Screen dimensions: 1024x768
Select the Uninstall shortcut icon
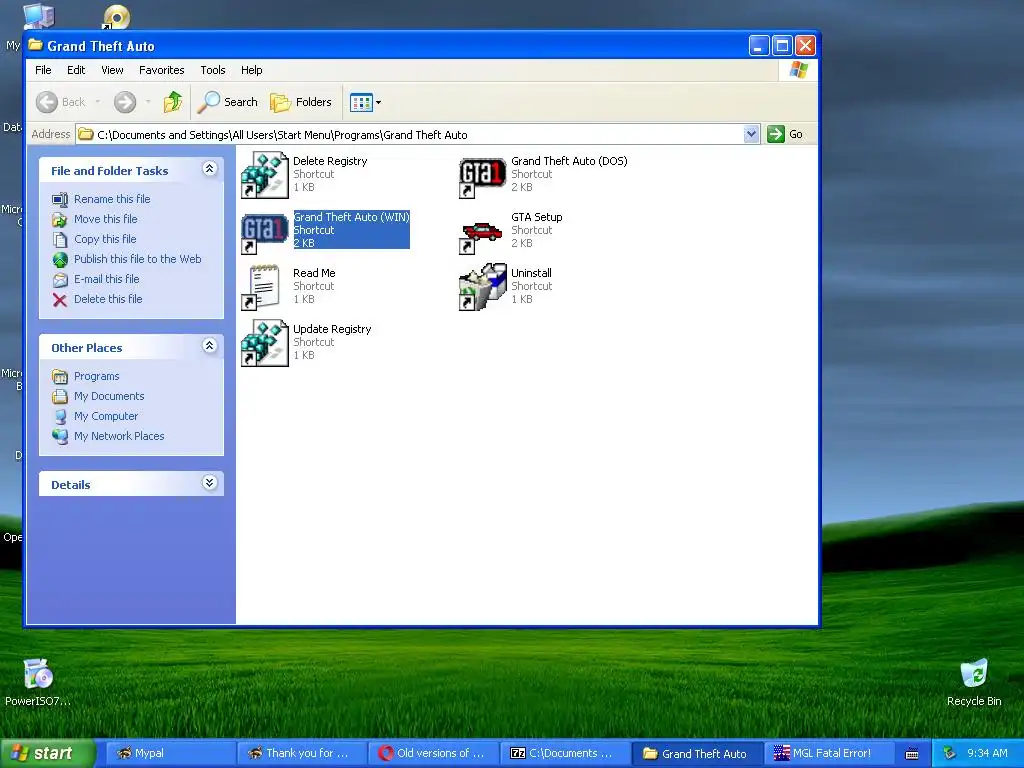(483, 287)
